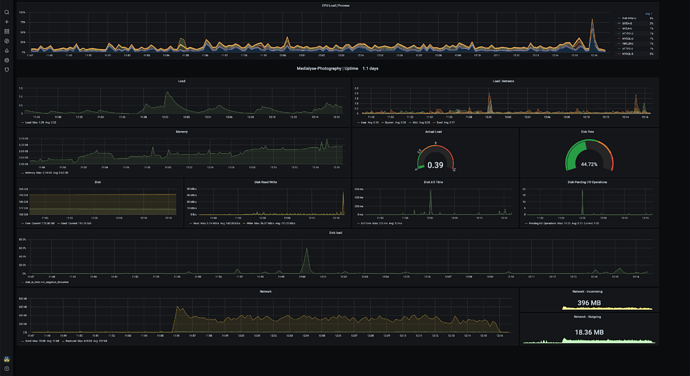Click the 396 MB incoming network value

coord(589,303)
